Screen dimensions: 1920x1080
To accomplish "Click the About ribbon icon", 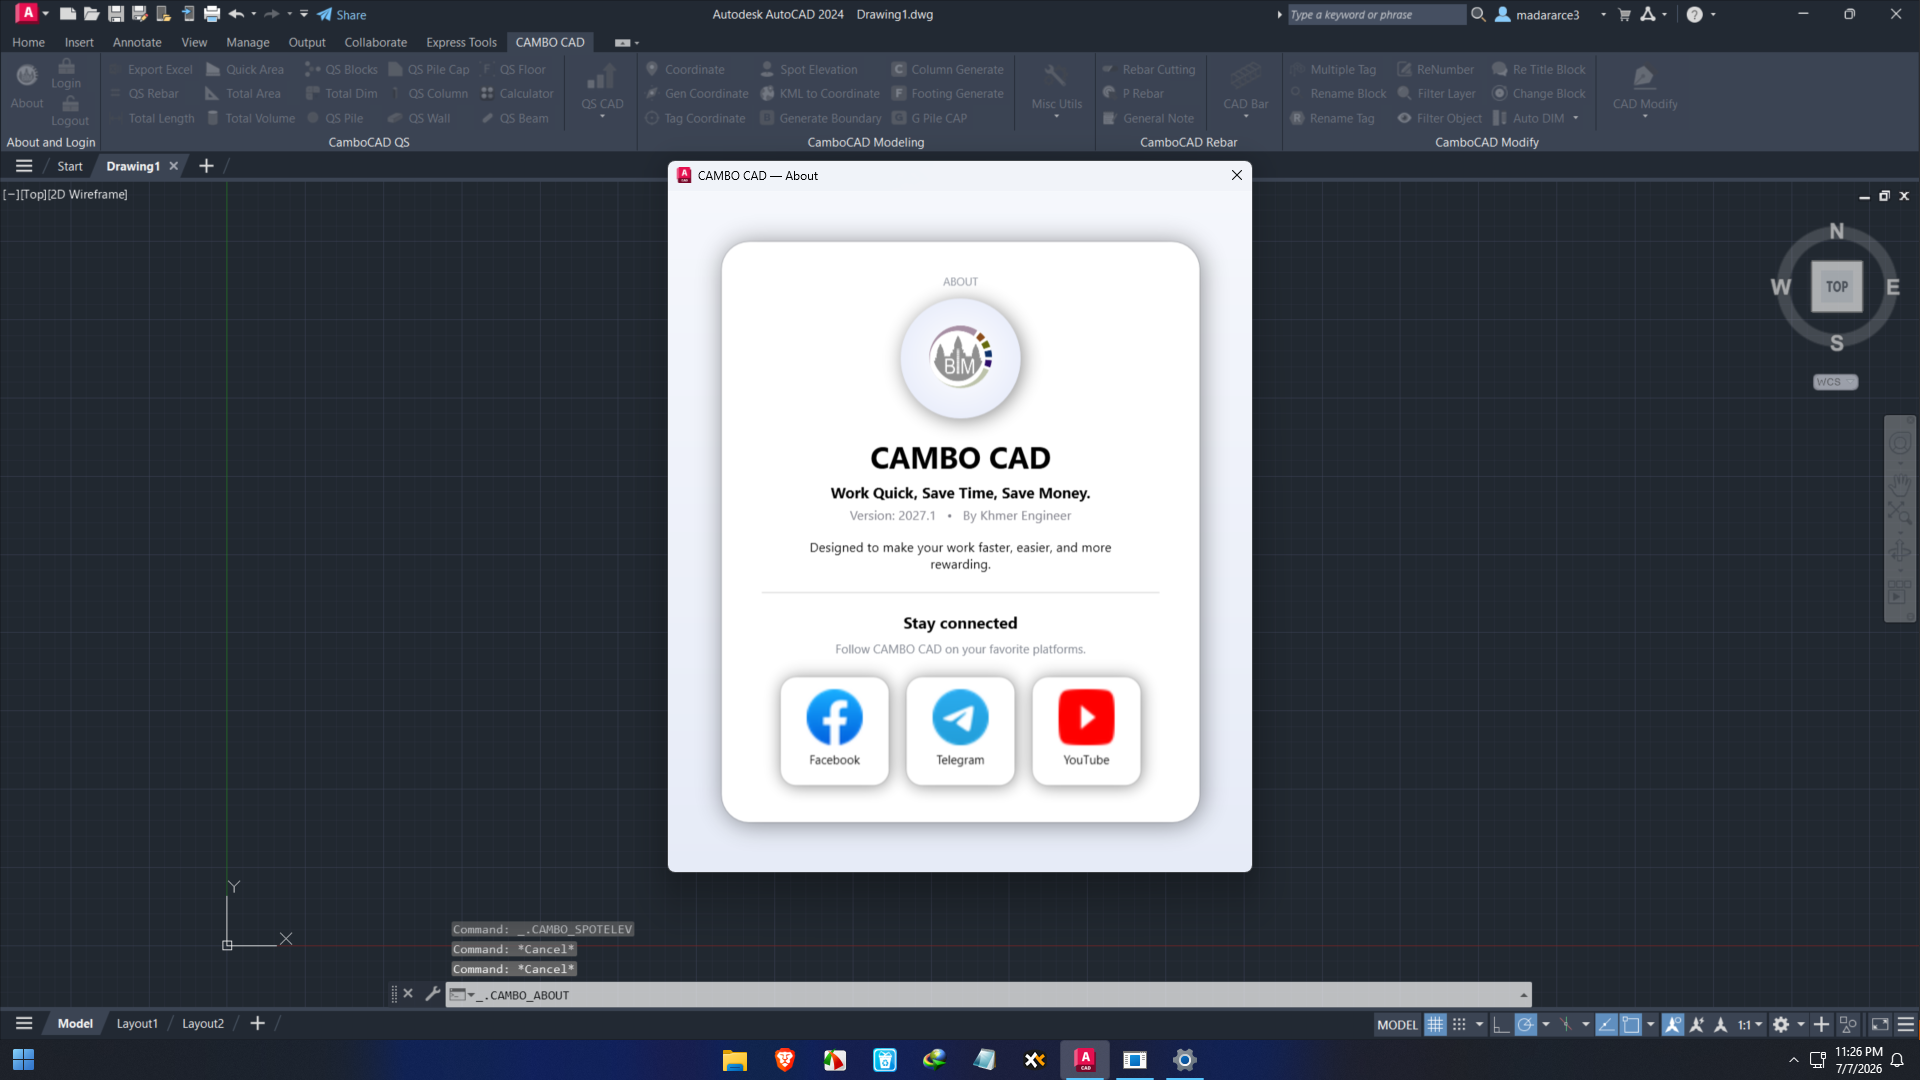I will coord(27,85).
